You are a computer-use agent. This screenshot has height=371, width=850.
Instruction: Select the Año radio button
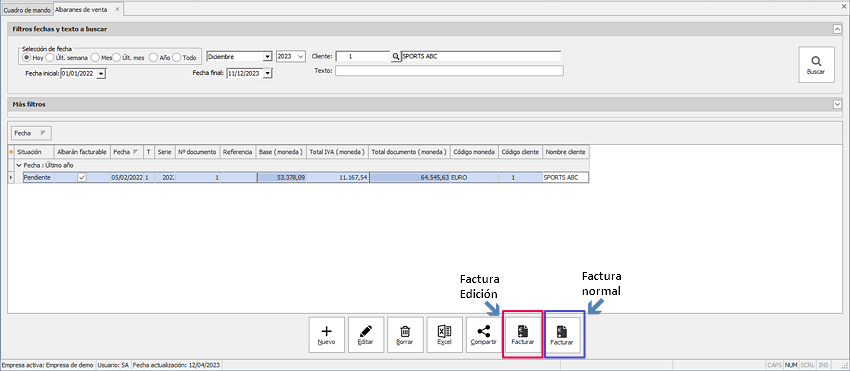coord(153,57)
